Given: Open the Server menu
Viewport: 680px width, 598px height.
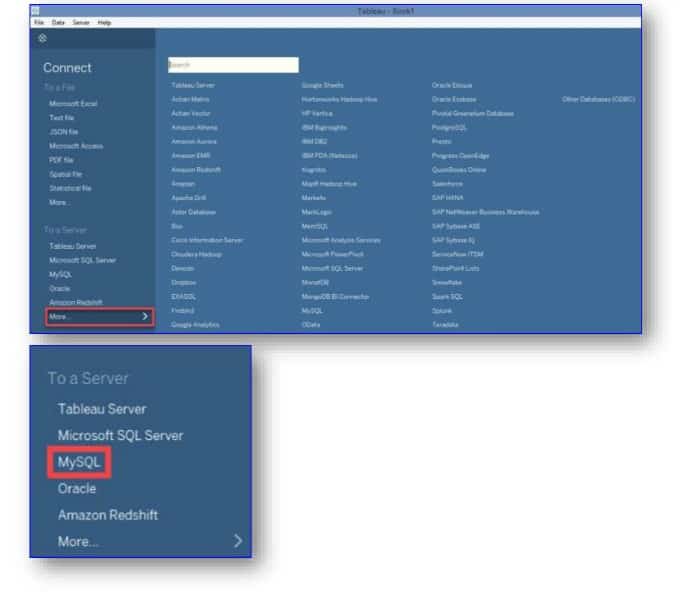Looking at the screenshot, I should (x=81, y=23).
